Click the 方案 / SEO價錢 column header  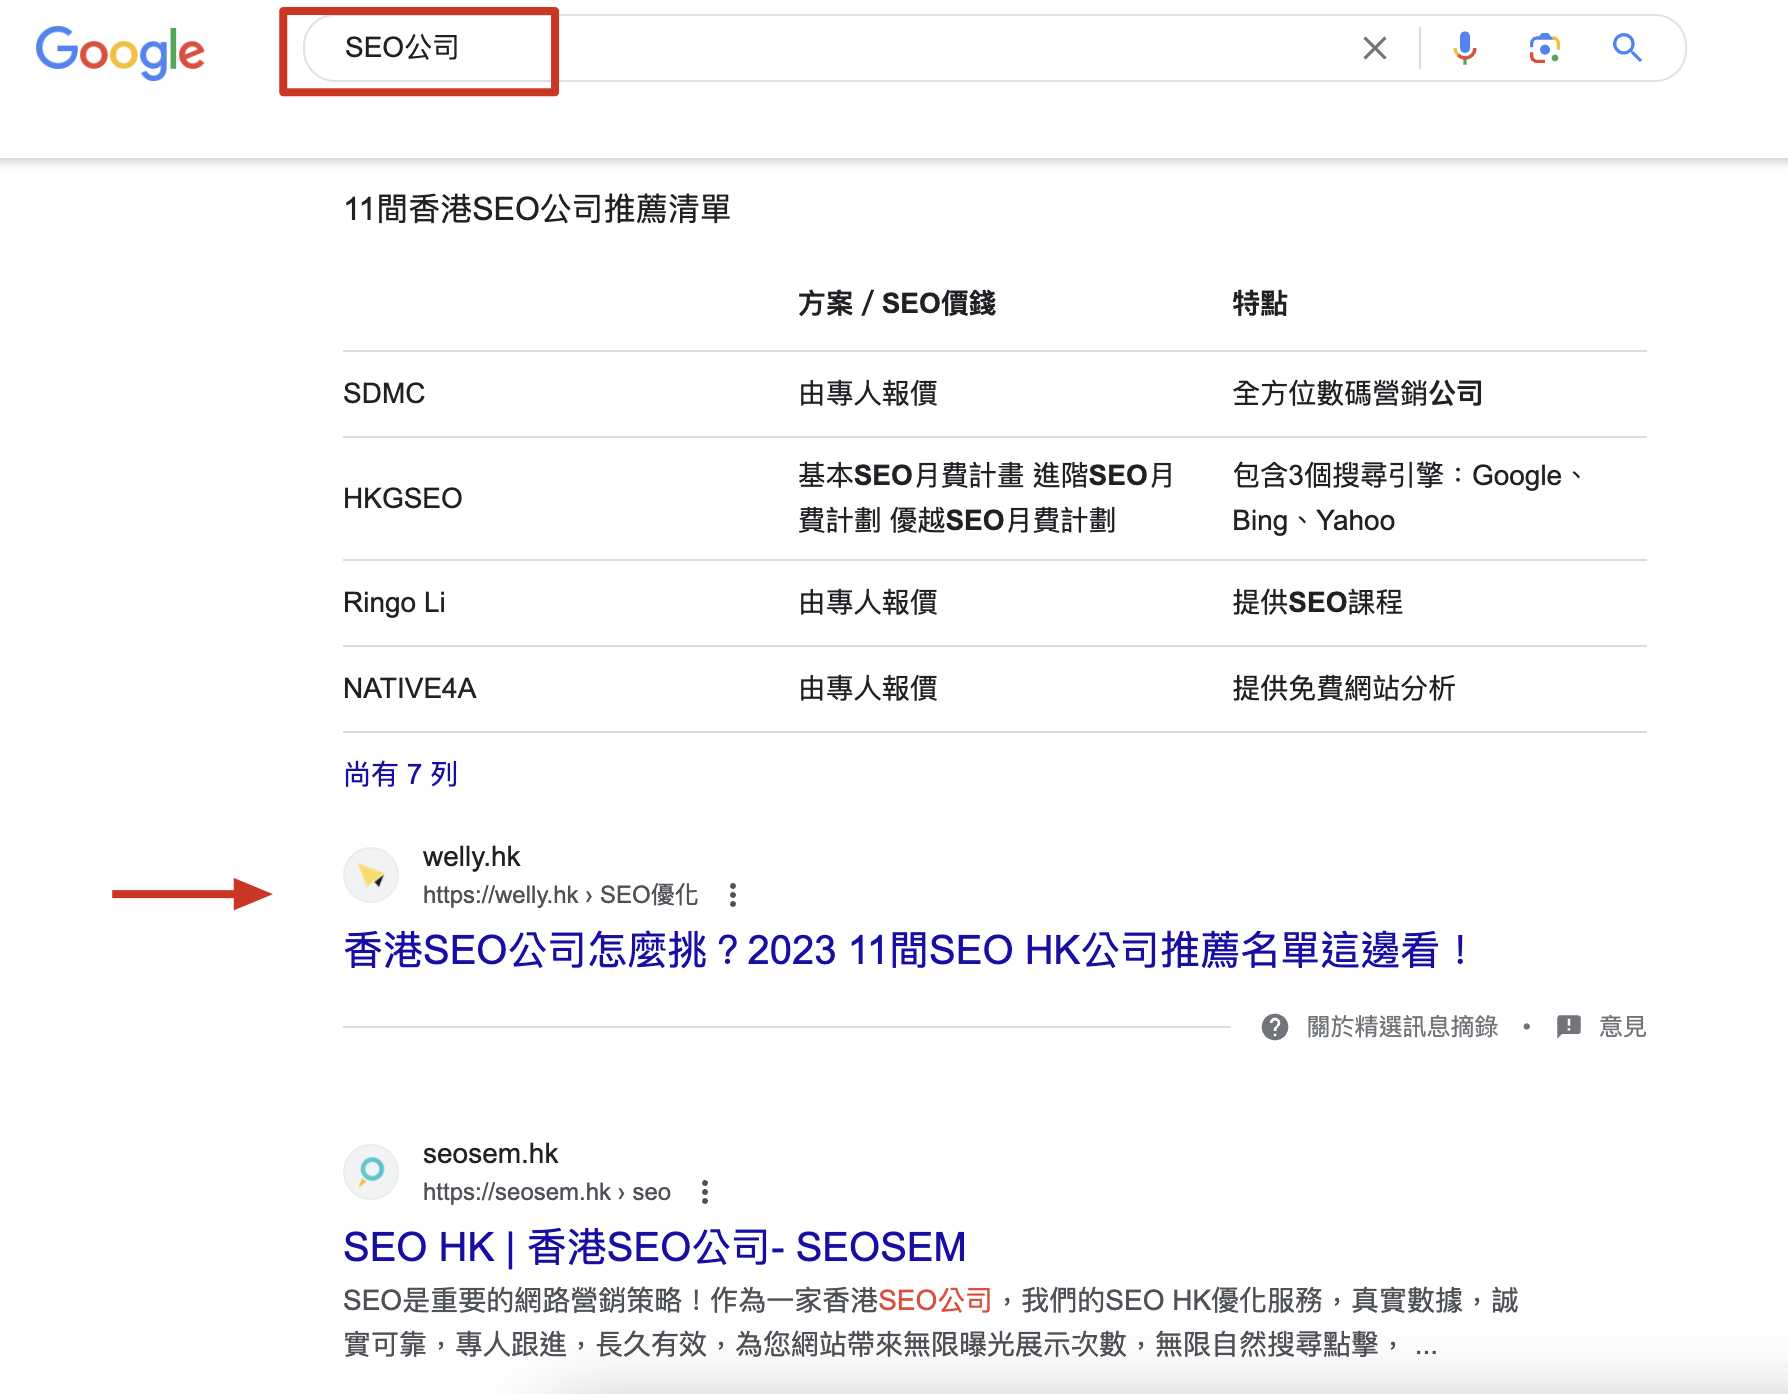(x=897, y=303)
